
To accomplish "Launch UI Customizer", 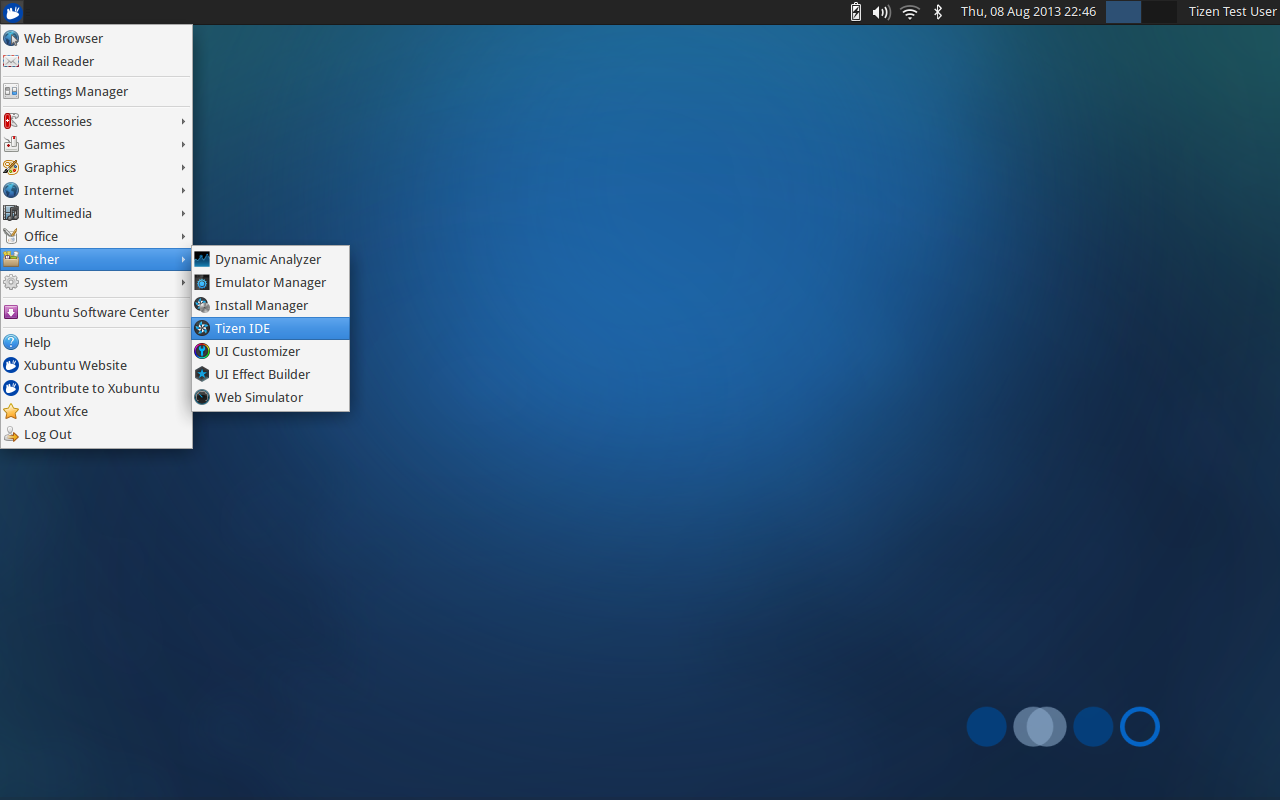I will pyautogui.click(x=271, y=351).
